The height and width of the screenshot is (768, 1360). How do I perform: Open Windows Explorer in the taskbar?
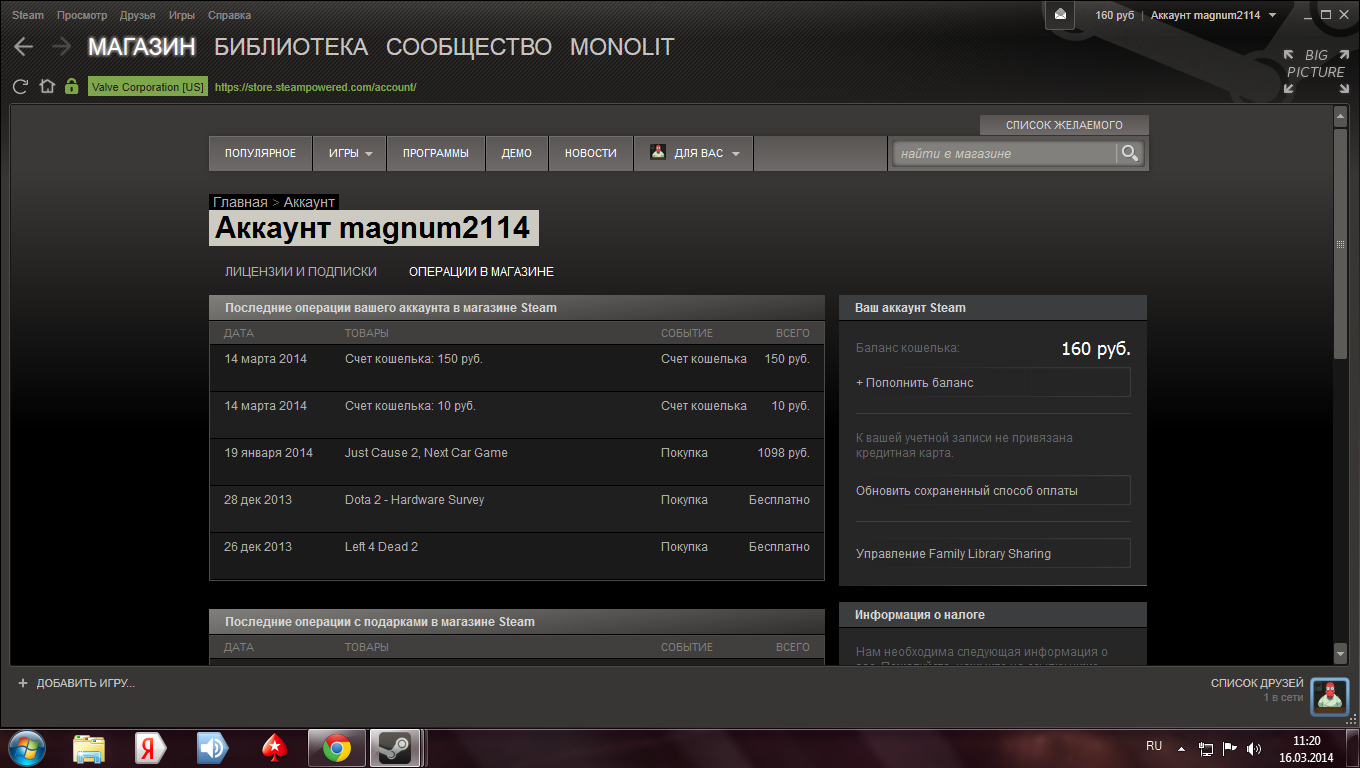pyautogui.click(x=89, y=748)
